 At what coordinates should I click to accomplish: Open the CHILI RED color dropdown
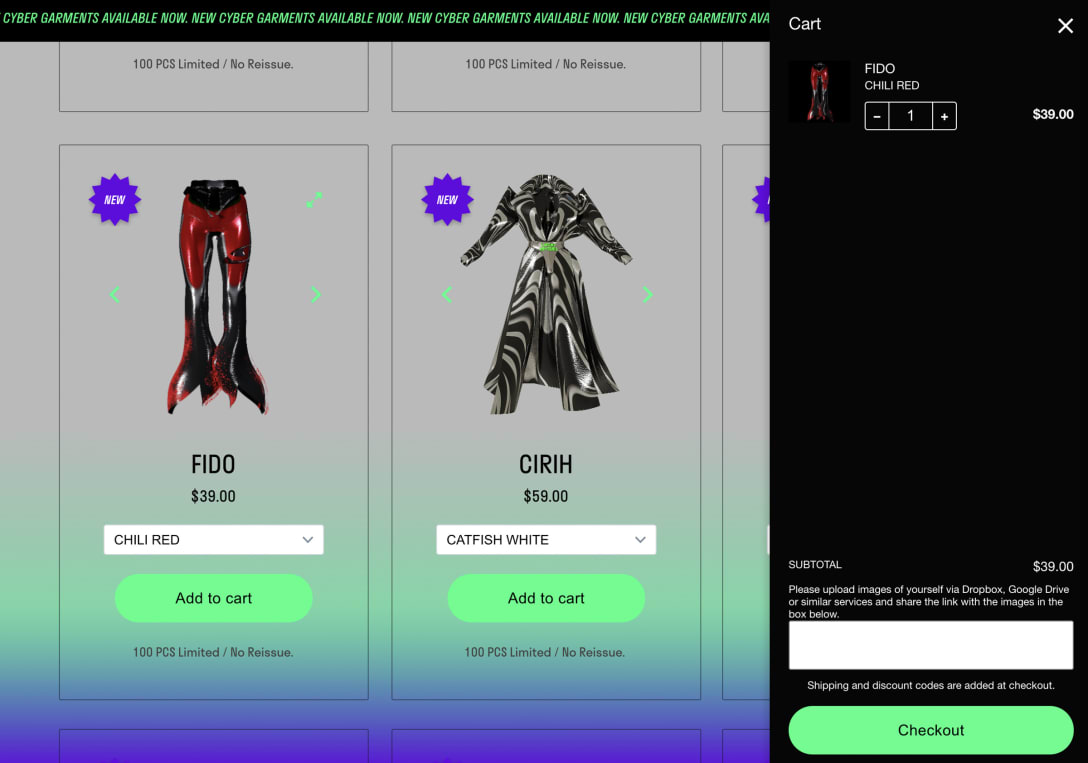[x=214, y=540]
